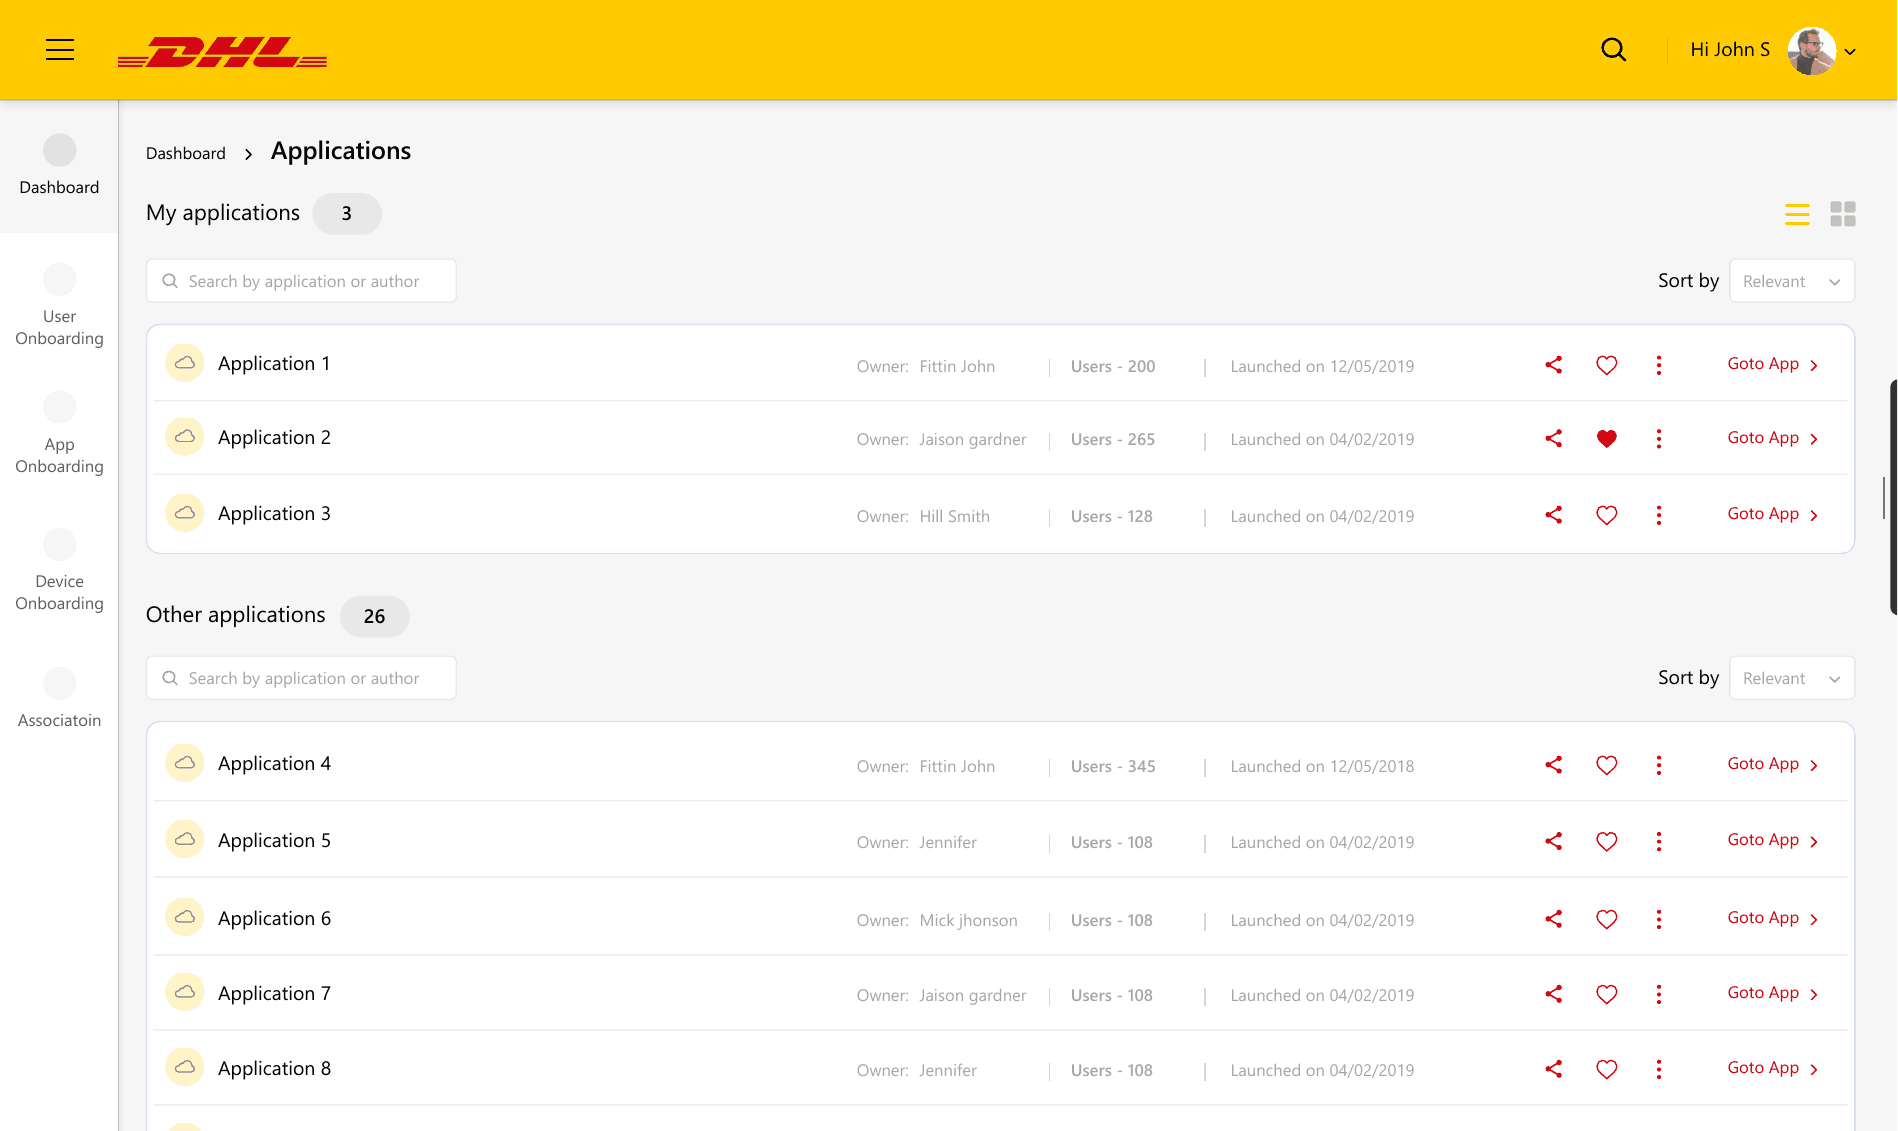Screen dimensions: 1898x1131
Task: Favorite Application 5 with heart icon
Action: coord(1606,841)
